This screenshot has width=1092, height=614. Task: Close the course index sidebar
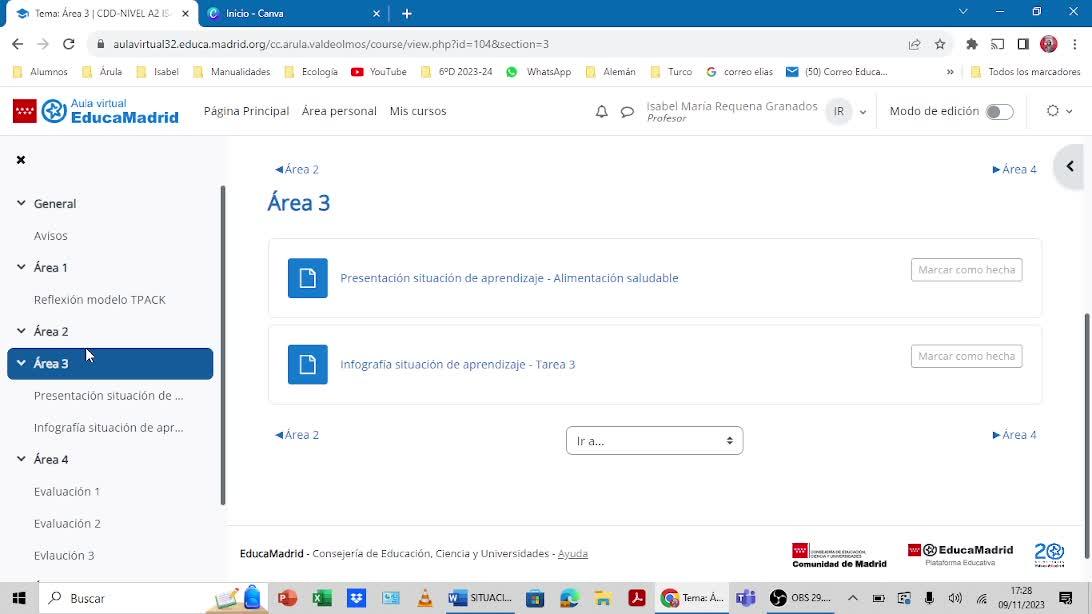(20, 160)
